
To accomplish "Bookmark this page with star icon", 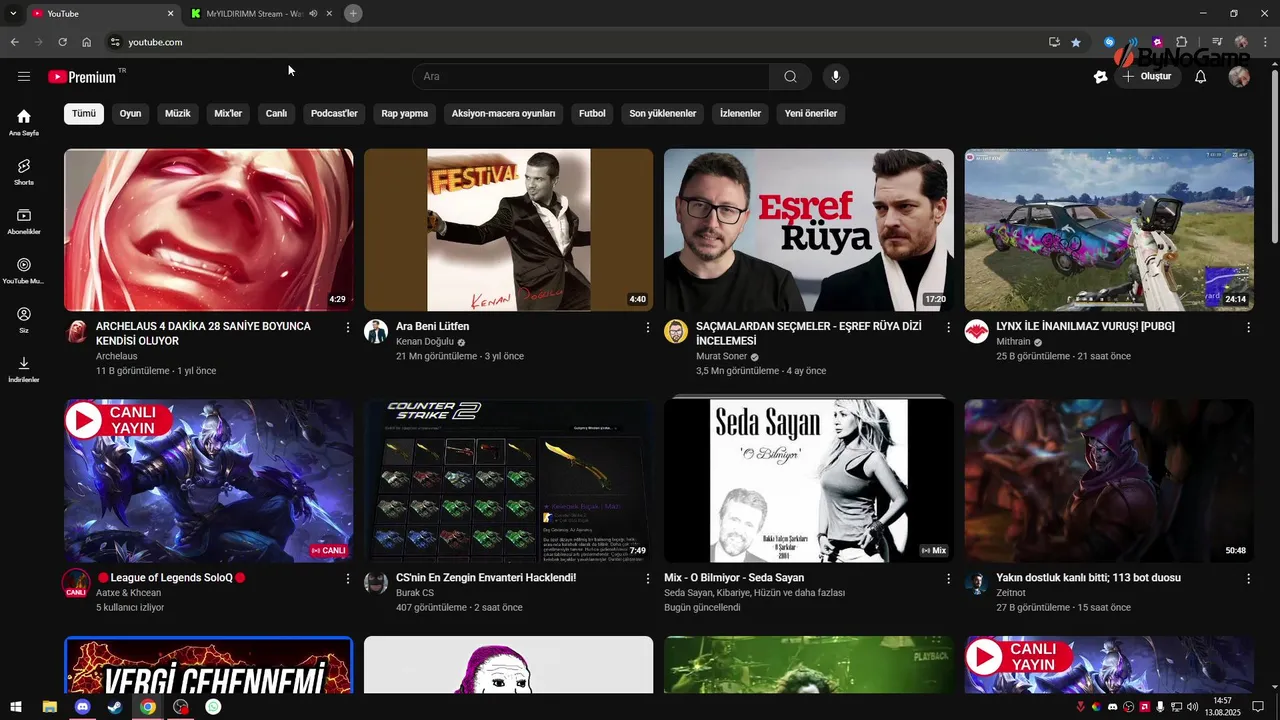I will point(1076,42).
